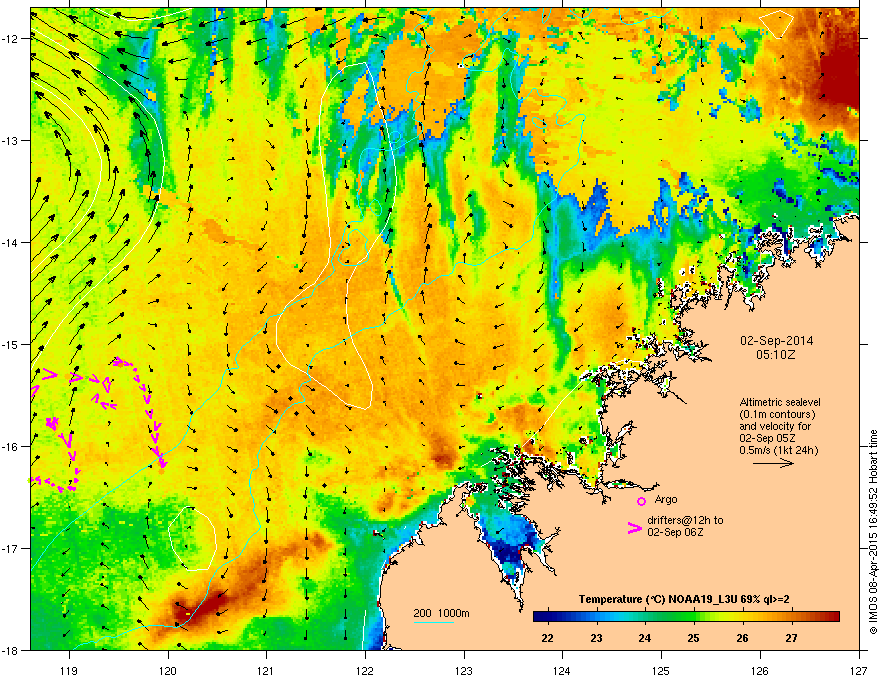Click latitude axis label -12
The width and height of the screenshot is (880, 680).
click(x=11, y=39)
